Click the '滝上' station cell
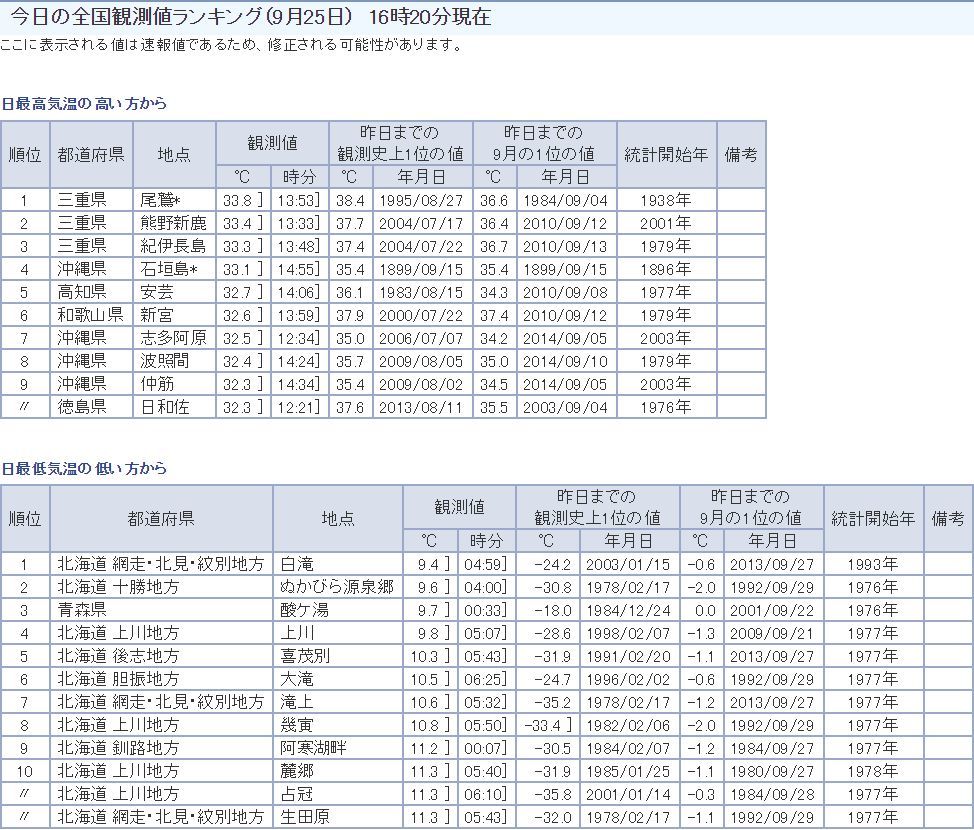 [x=338, y=702]
